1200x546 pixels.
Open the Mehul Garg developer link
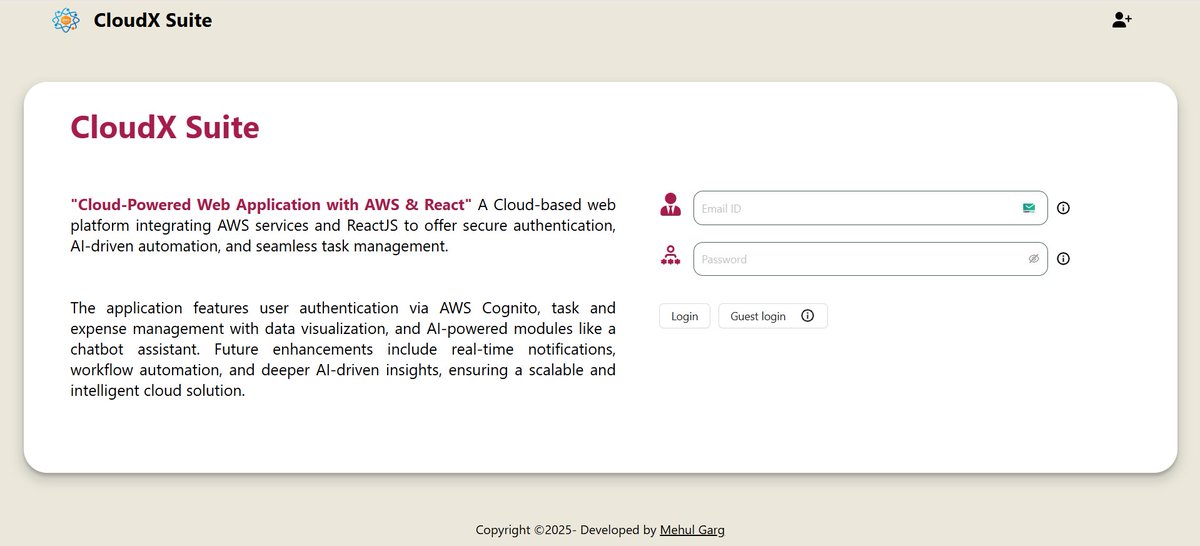coord(692,530)
